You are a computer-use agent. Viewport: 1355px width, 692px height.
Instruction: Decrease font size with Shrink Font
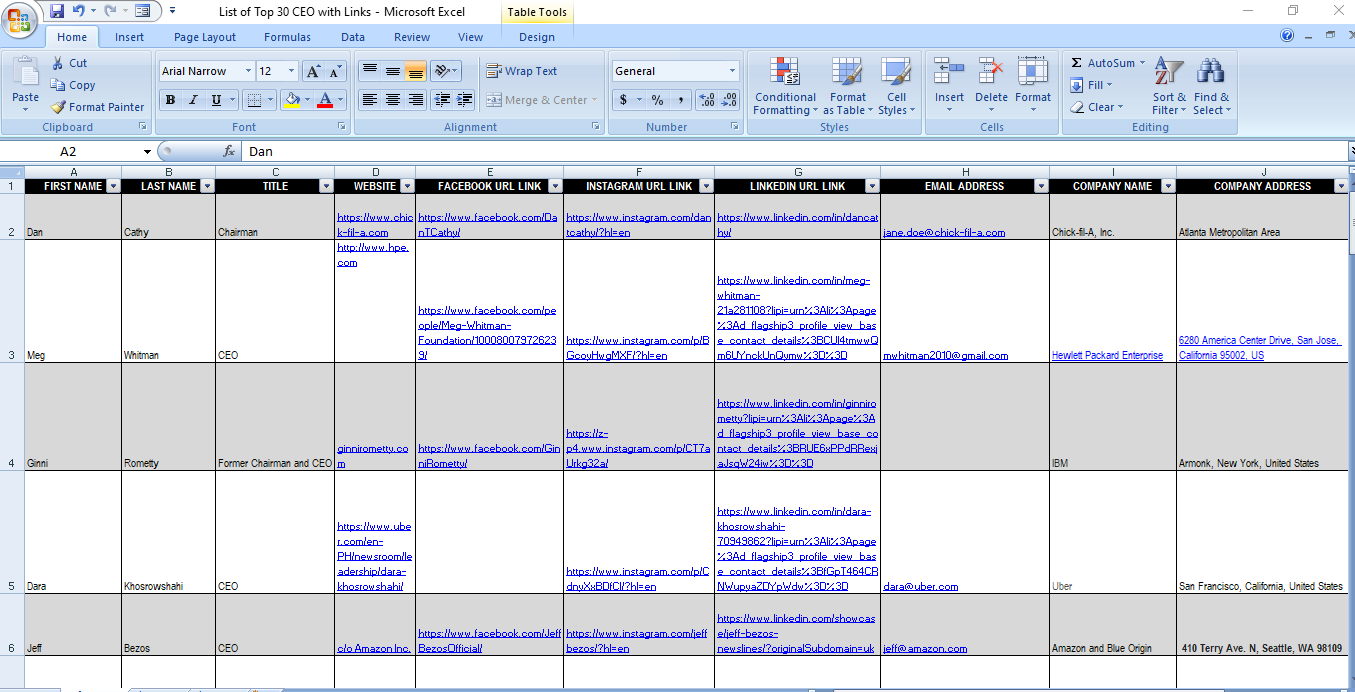[x=335, y=71]
